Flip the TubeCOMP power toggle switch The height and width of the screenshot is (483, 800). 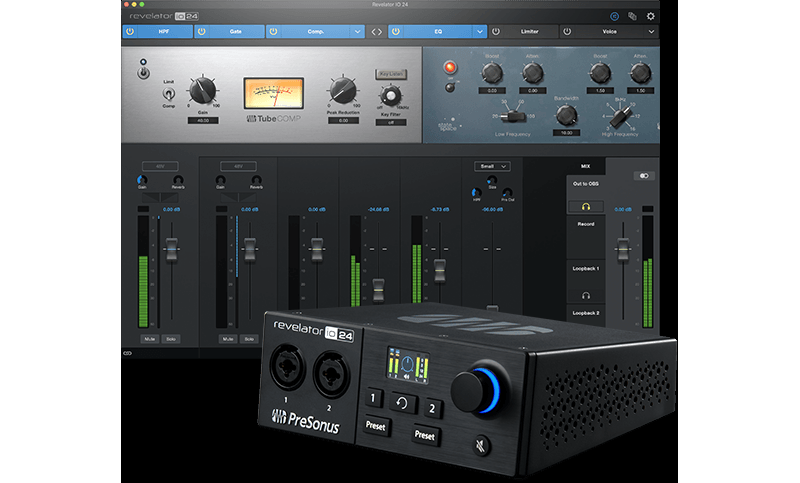(143, 73)
